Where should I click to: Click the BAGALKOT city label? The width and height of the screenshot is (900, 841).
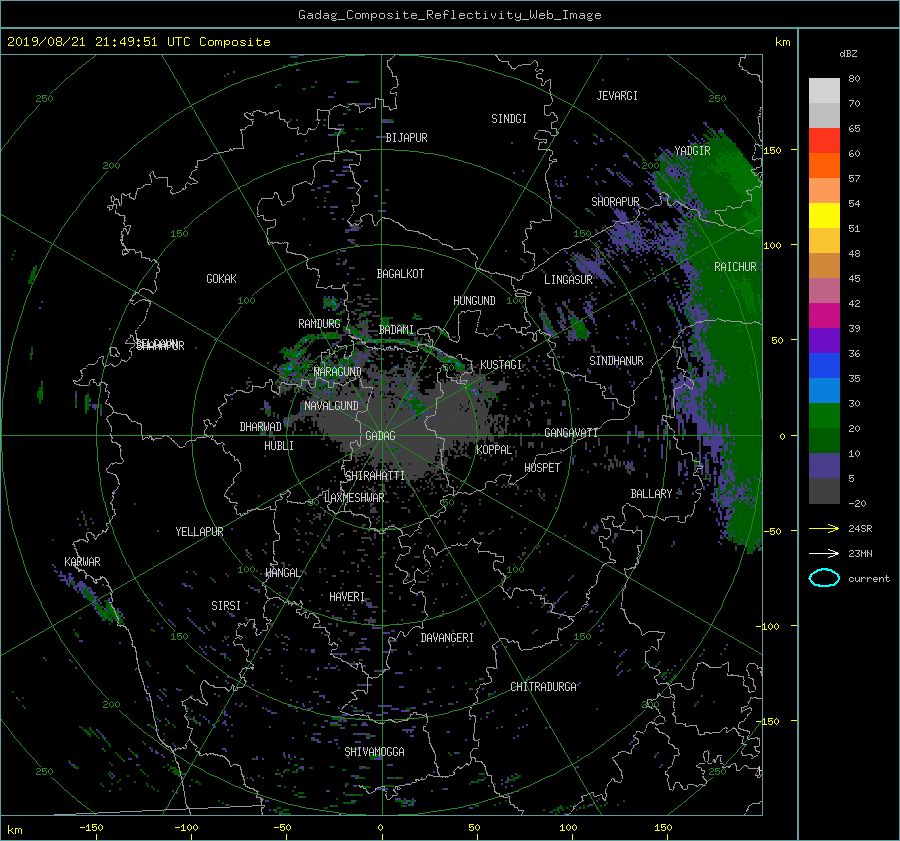coord(400,274)
